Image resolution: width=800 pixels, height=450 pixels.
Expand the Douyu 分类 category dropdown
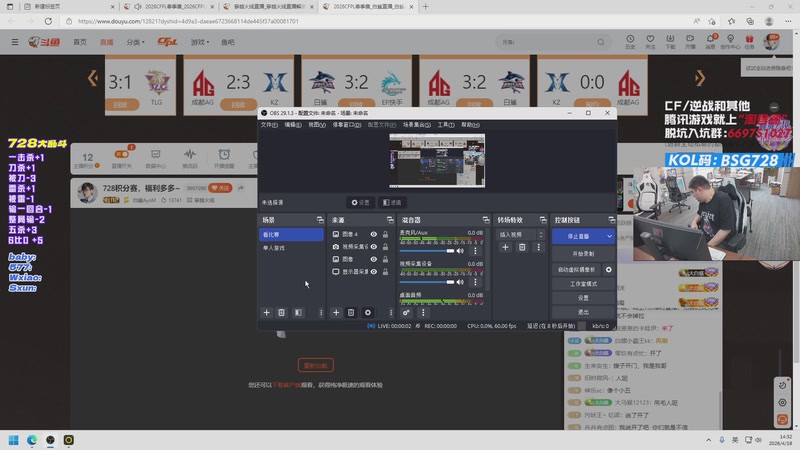pyautogui.click(x=136, y=42)
